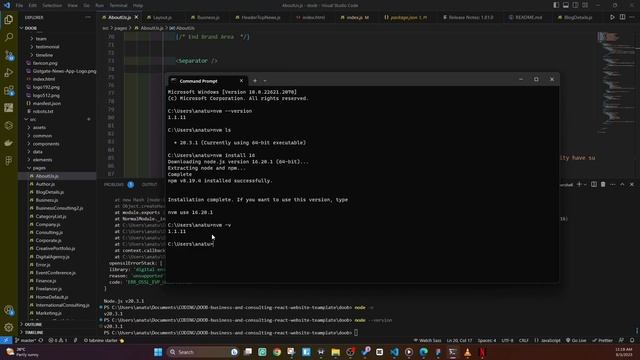Click the Windows Start button

tap(158, 352)
